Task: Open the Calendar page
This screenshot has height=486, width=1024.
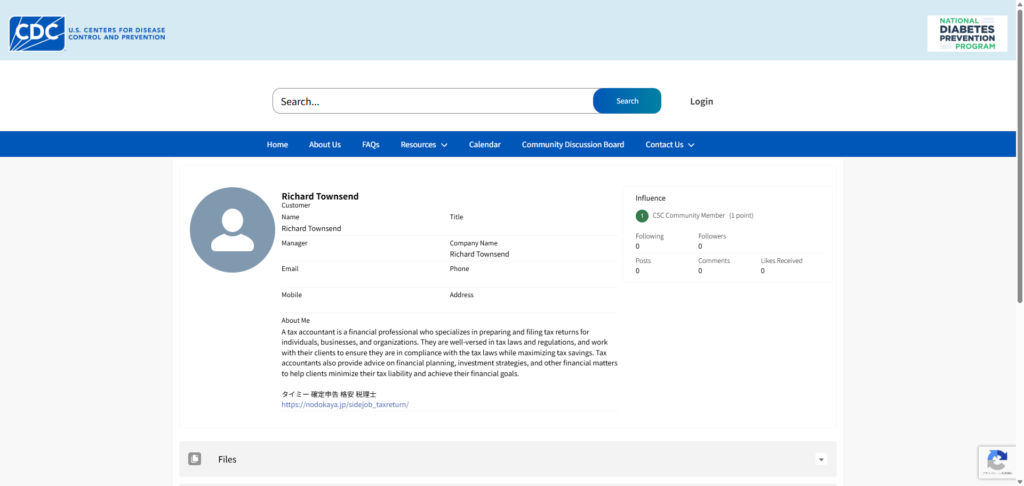Action: pos(485,145)
